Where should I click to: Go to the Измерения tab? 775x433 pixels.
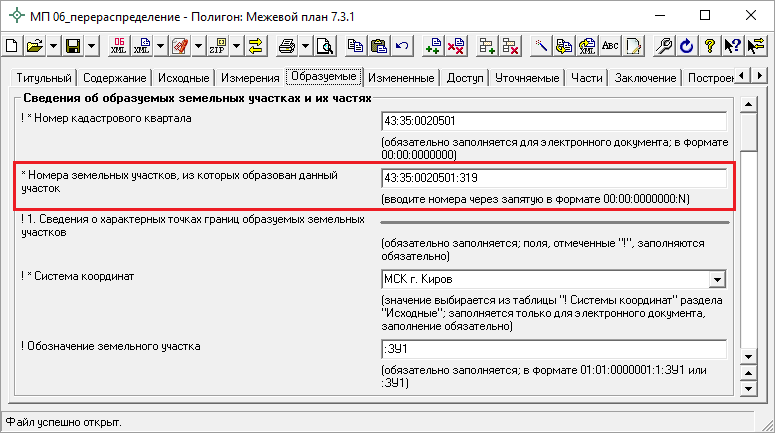pyautogui.click(x=250, y=78)
